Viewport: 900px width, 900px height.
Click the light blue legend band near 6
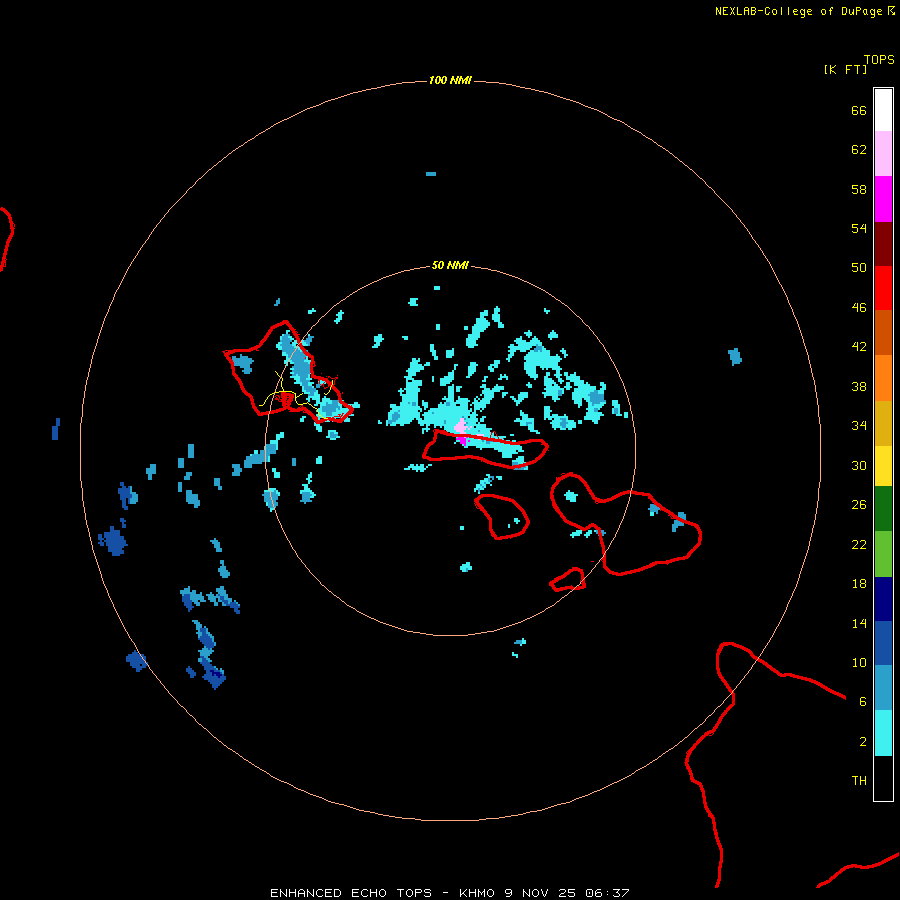click(x=883, y=688)
